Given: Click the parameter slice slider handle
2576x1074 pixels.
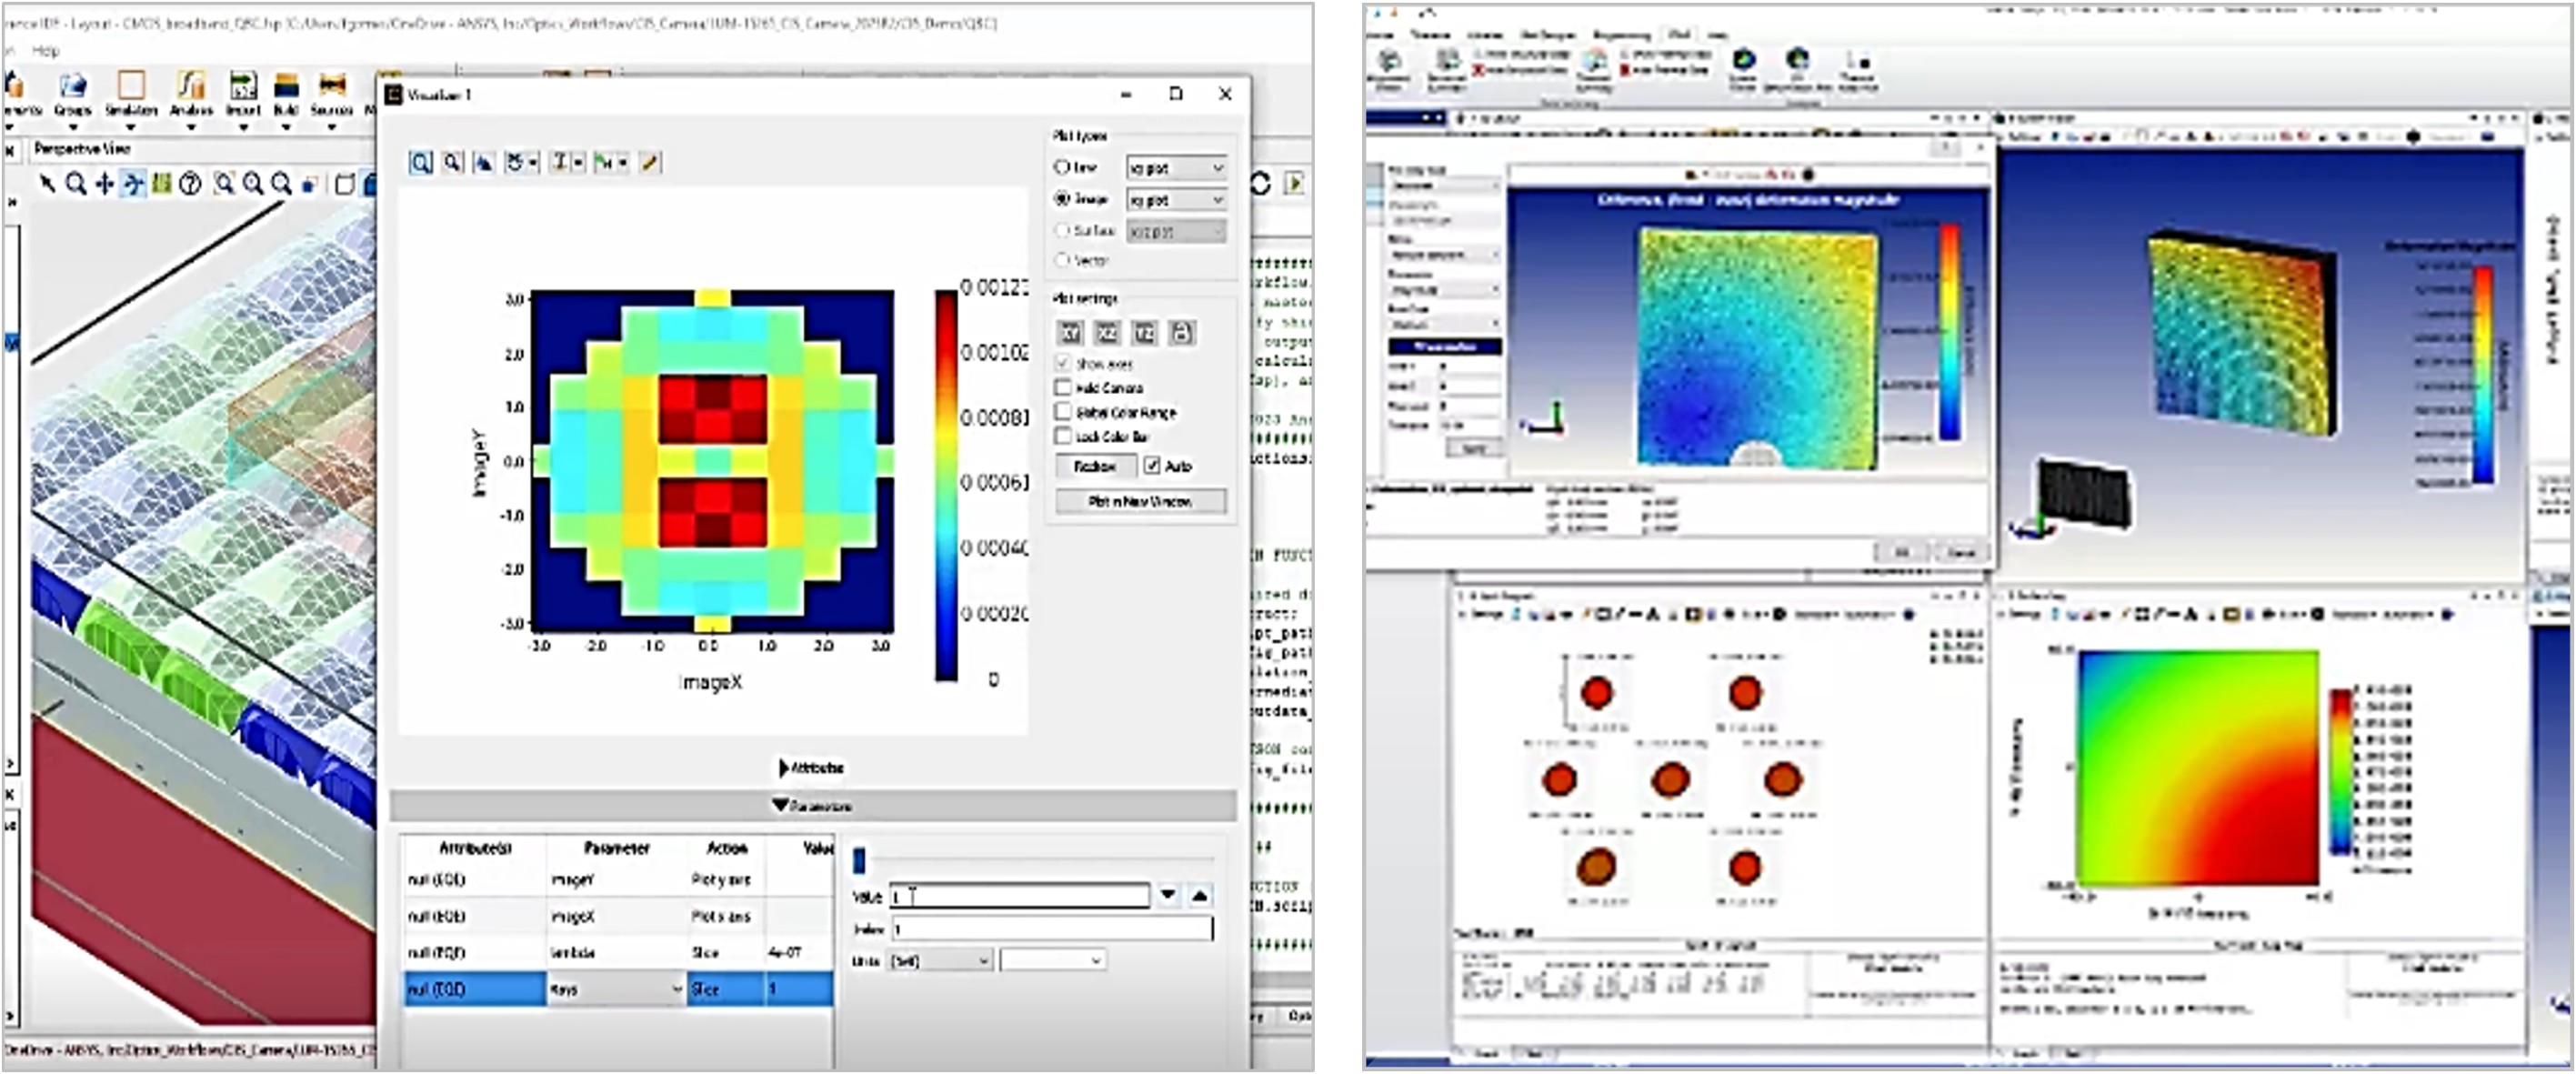Looking at the screenshot, I should [859, 860].
